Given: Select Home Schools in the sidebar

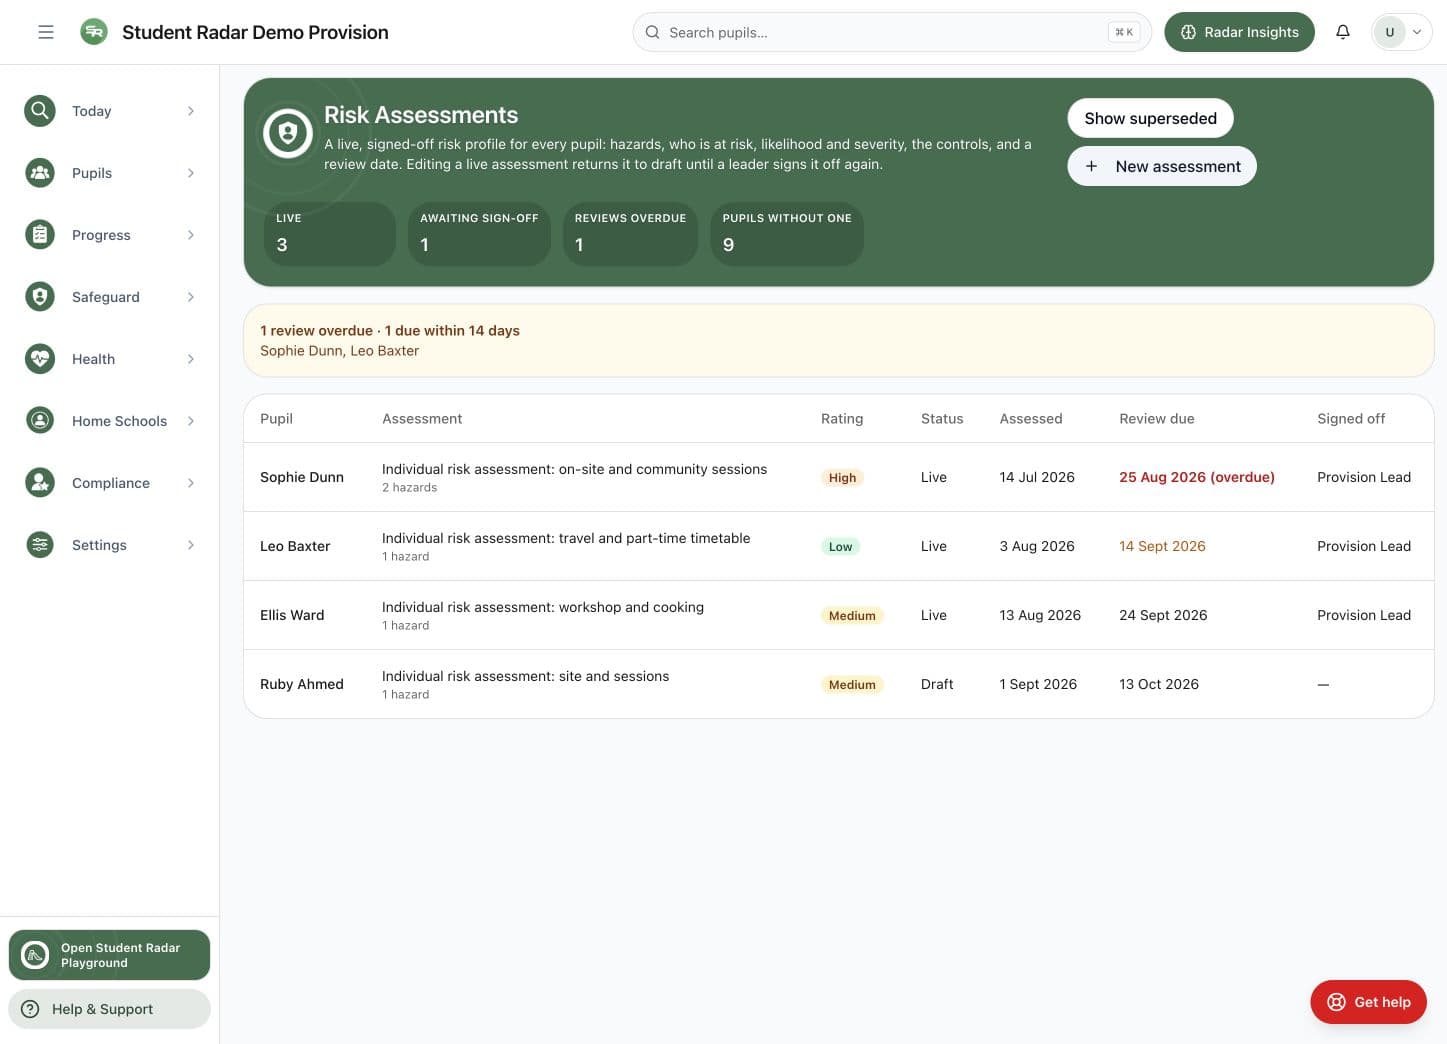Looking at the screenshot, I should [x=110, y=421].
